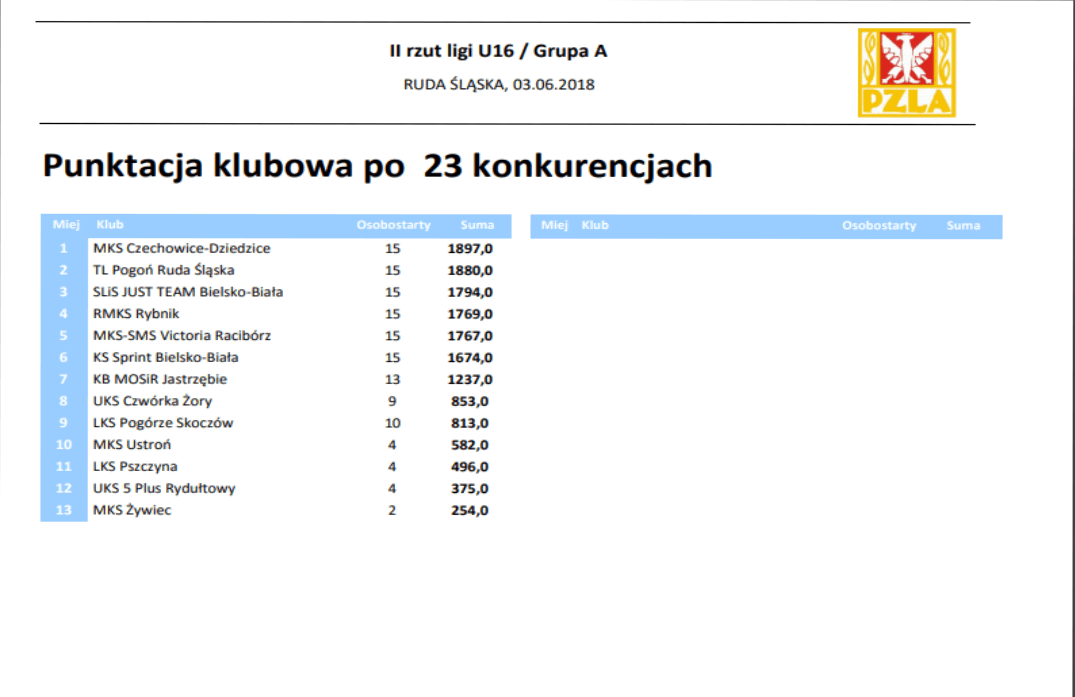Image resolution: width=1075 pixels, height=697 pixels.
Task: Select the club name MKS Czechowice-Dziedzice
Action: click(x=181, y=248)
